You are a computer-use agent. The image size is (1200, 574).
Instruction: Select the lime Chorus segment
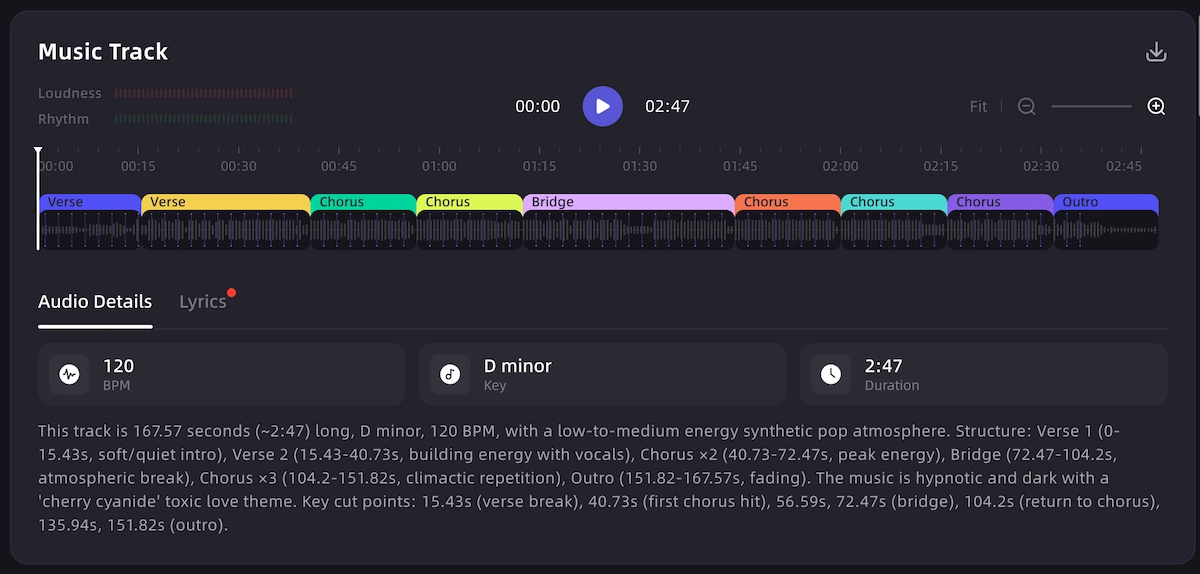(x=469, y=202)
